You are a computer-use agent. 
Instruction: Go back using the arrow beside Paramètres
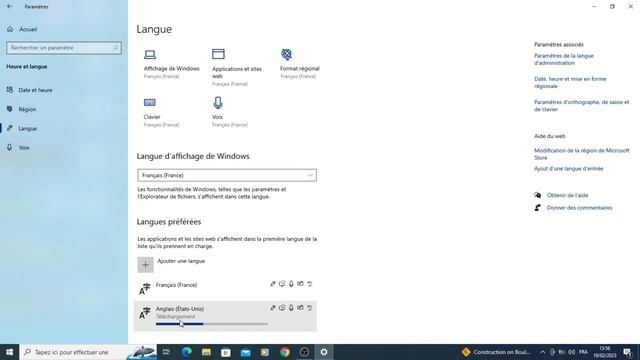[9, 7]
